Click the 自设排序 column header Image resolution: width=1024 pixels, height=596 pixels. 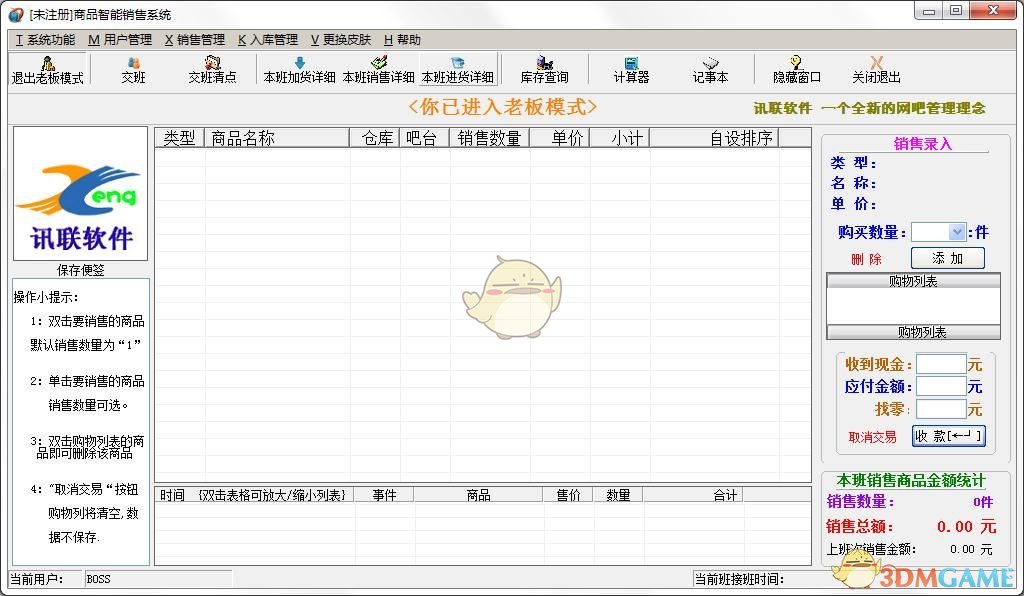pos(714,138)
